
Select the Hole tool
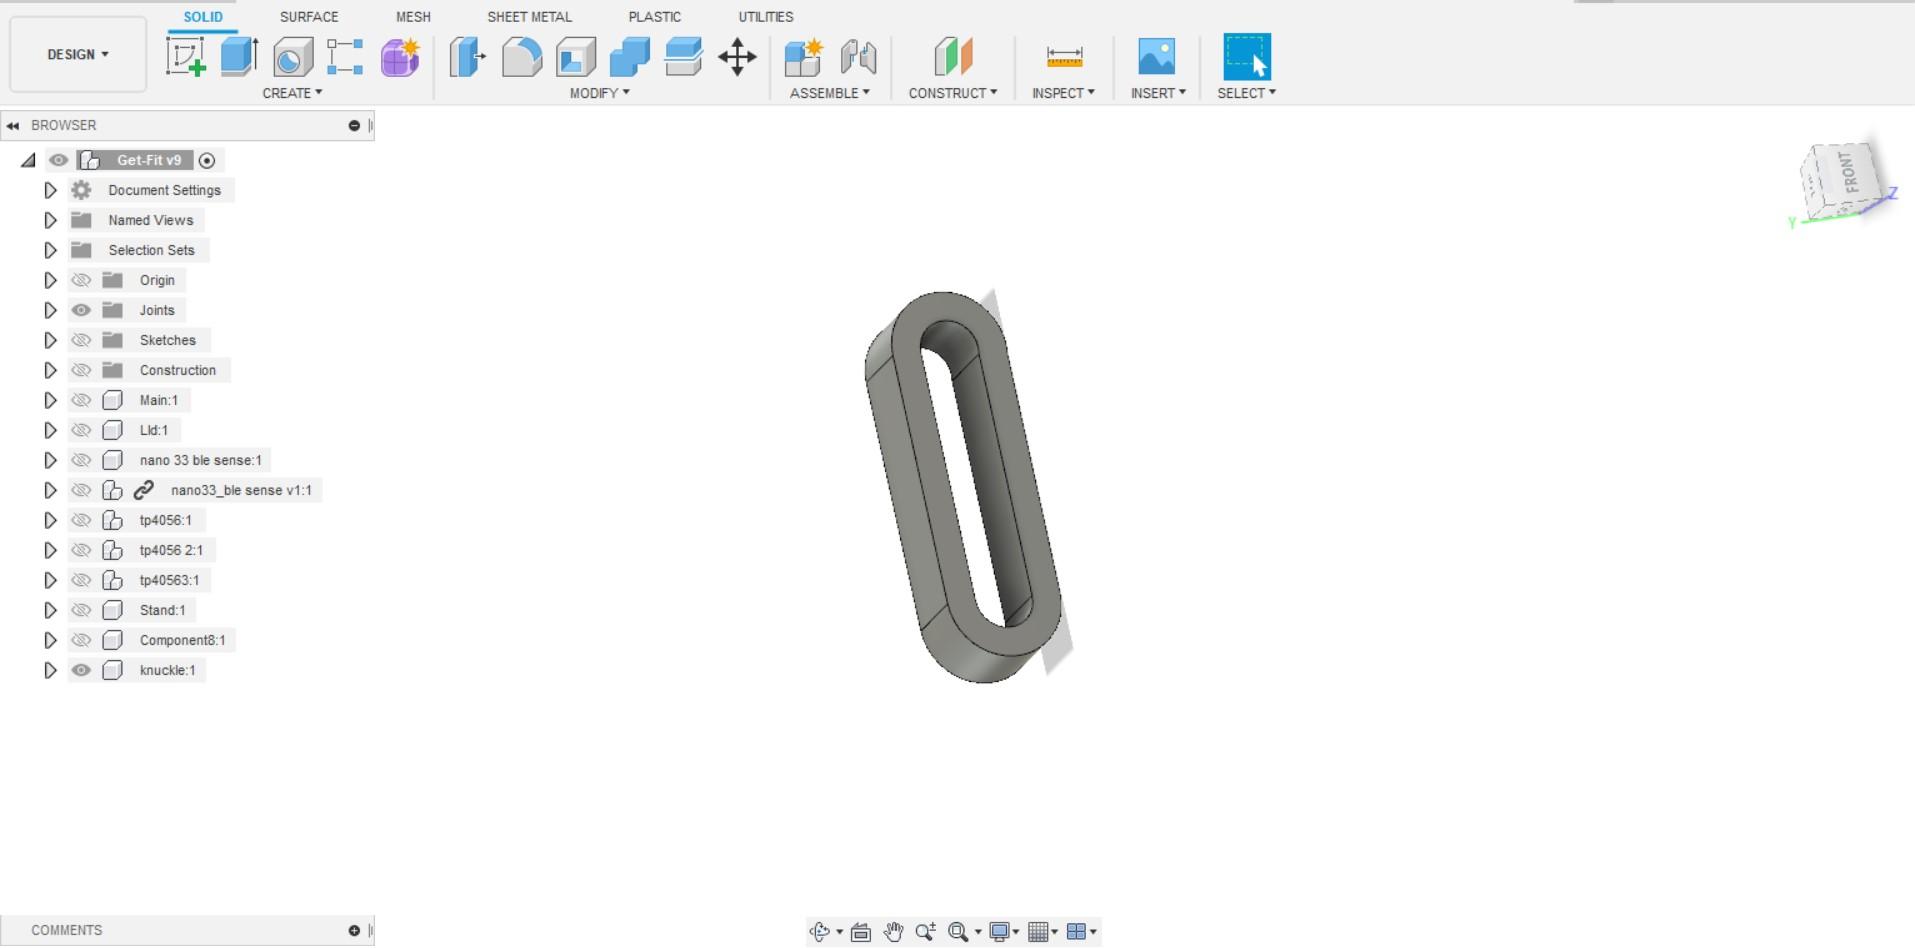293,56
